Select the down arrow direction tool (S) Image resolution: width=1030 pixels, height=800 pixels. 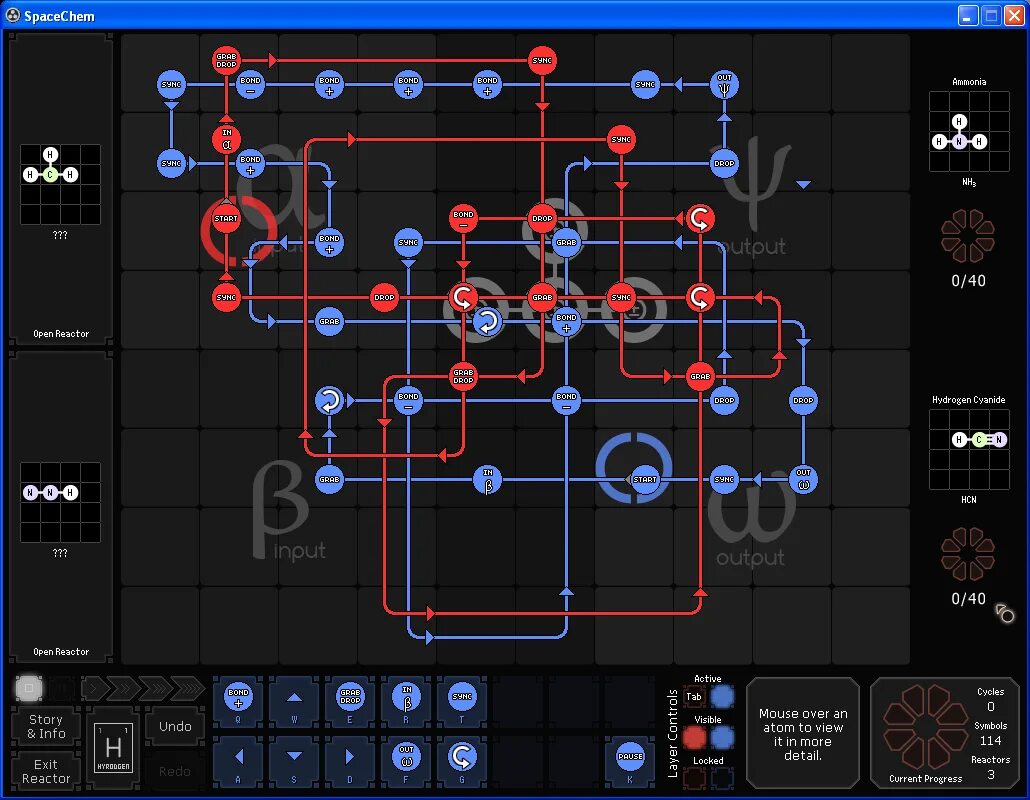(x=294, y=761)
